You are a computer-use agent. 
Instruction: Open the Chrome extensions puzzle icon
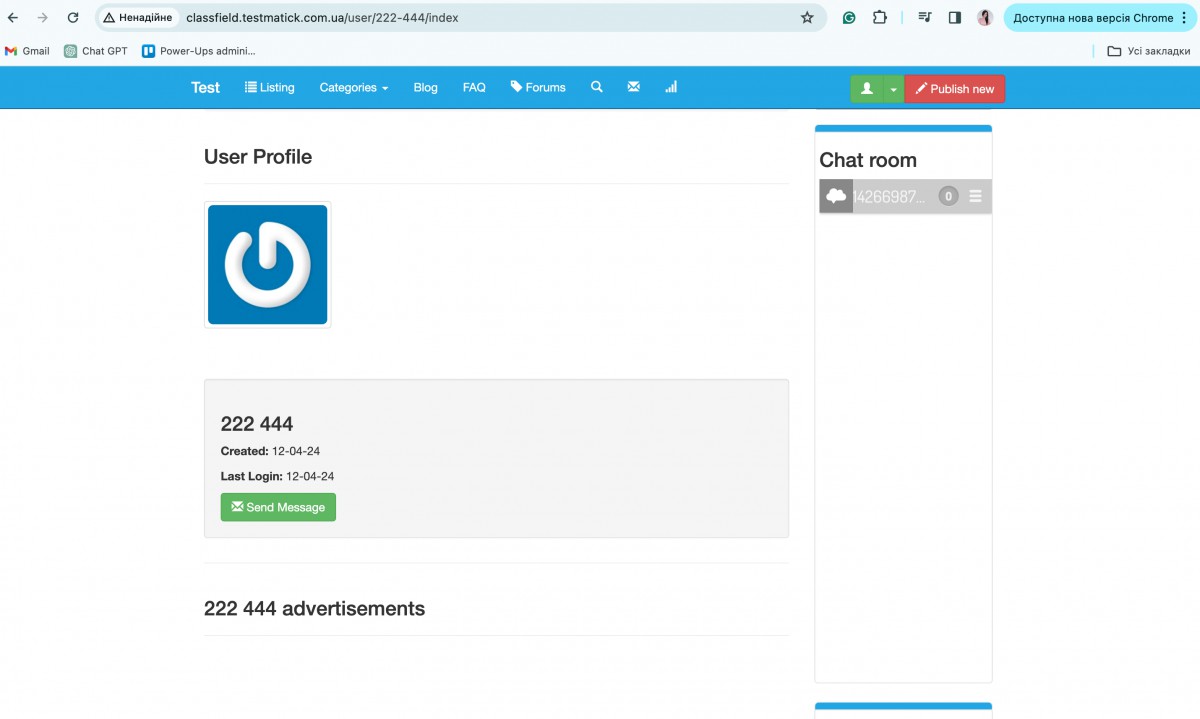coord(880,18)
